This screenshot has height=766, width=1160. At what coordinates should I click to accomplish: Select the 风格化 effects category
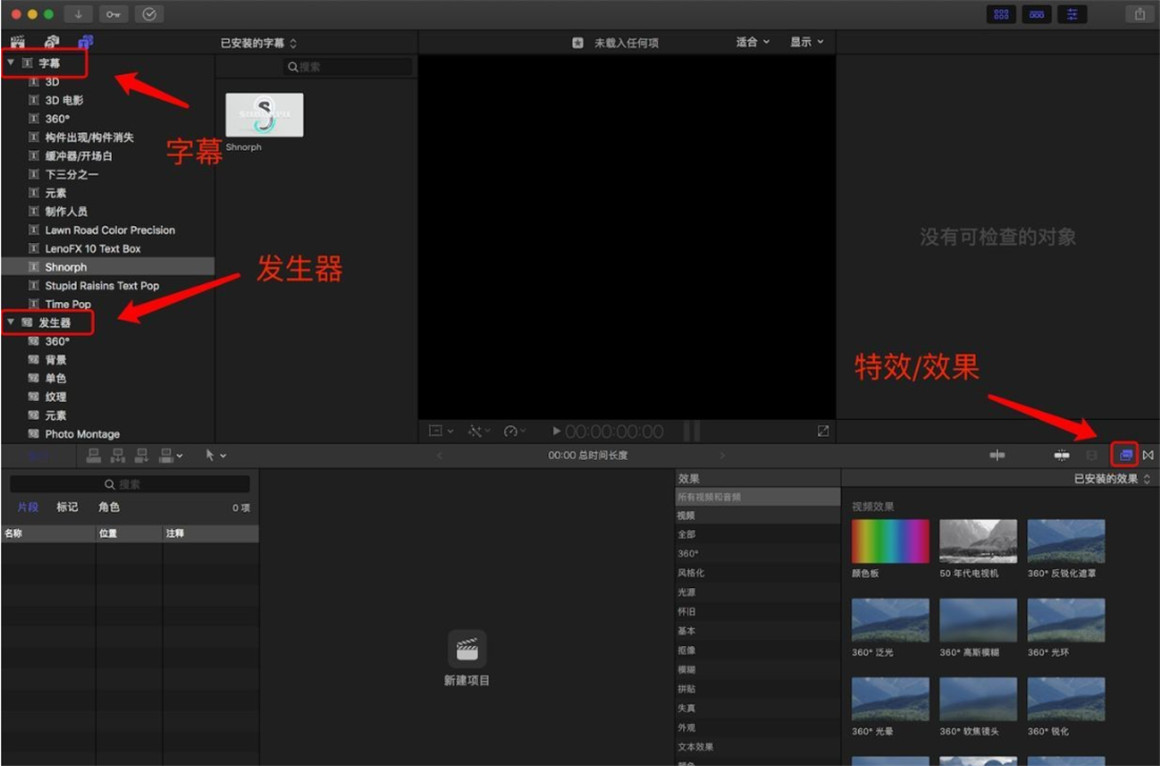691,573
